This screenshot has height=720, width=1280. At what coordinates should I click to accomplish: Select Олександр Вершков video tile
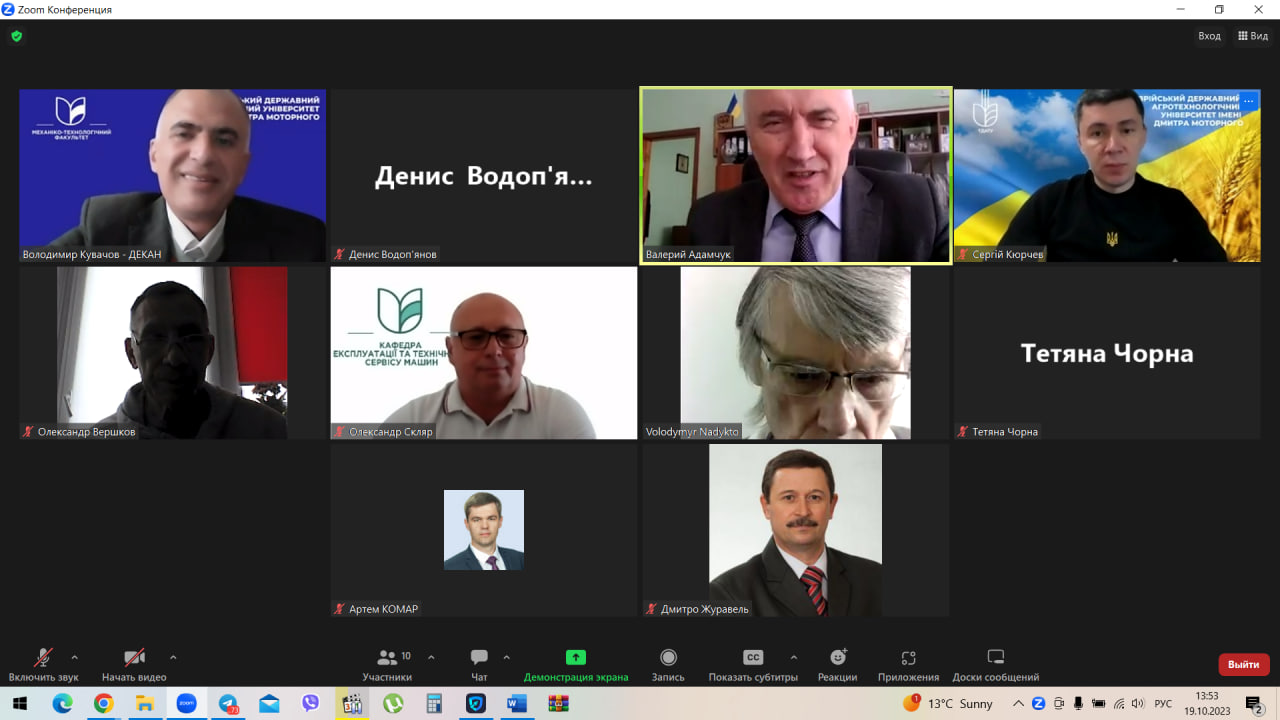[x=173, y=352]
